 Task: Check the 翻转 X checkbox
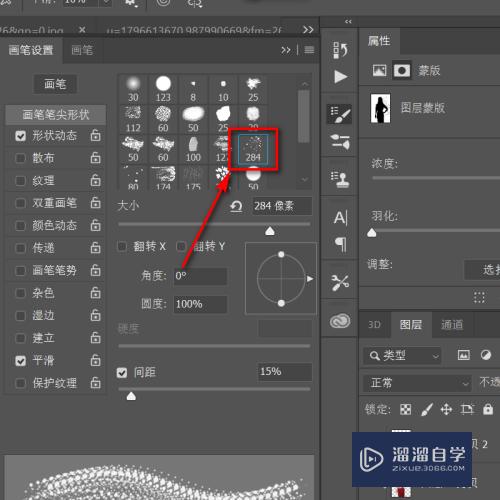click(x=122, y=247)
